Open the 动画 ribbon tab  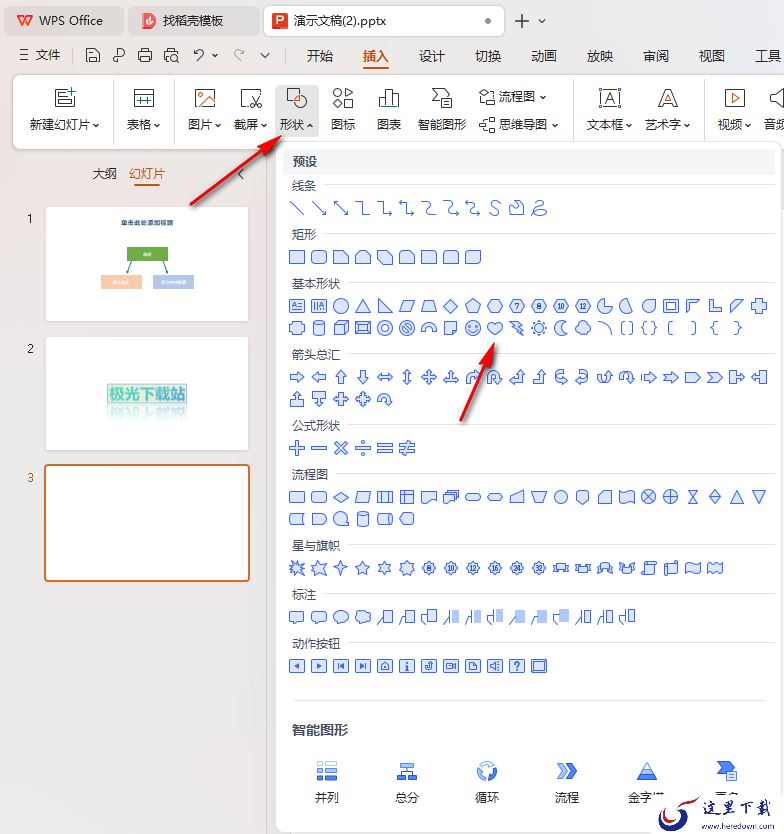click(544, 56)
